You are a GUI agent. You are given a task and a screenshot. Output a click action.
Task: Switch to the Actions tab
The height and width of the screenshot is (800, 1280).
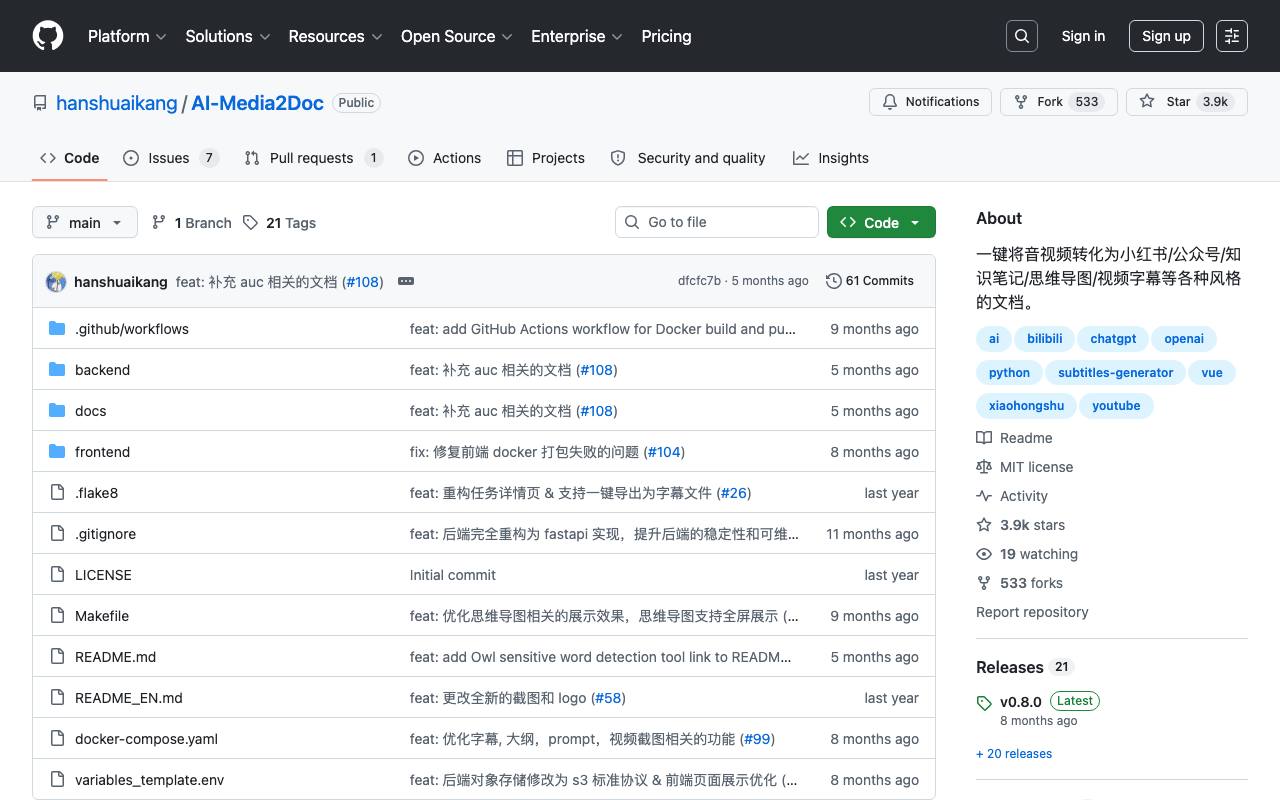click(445, 158)
